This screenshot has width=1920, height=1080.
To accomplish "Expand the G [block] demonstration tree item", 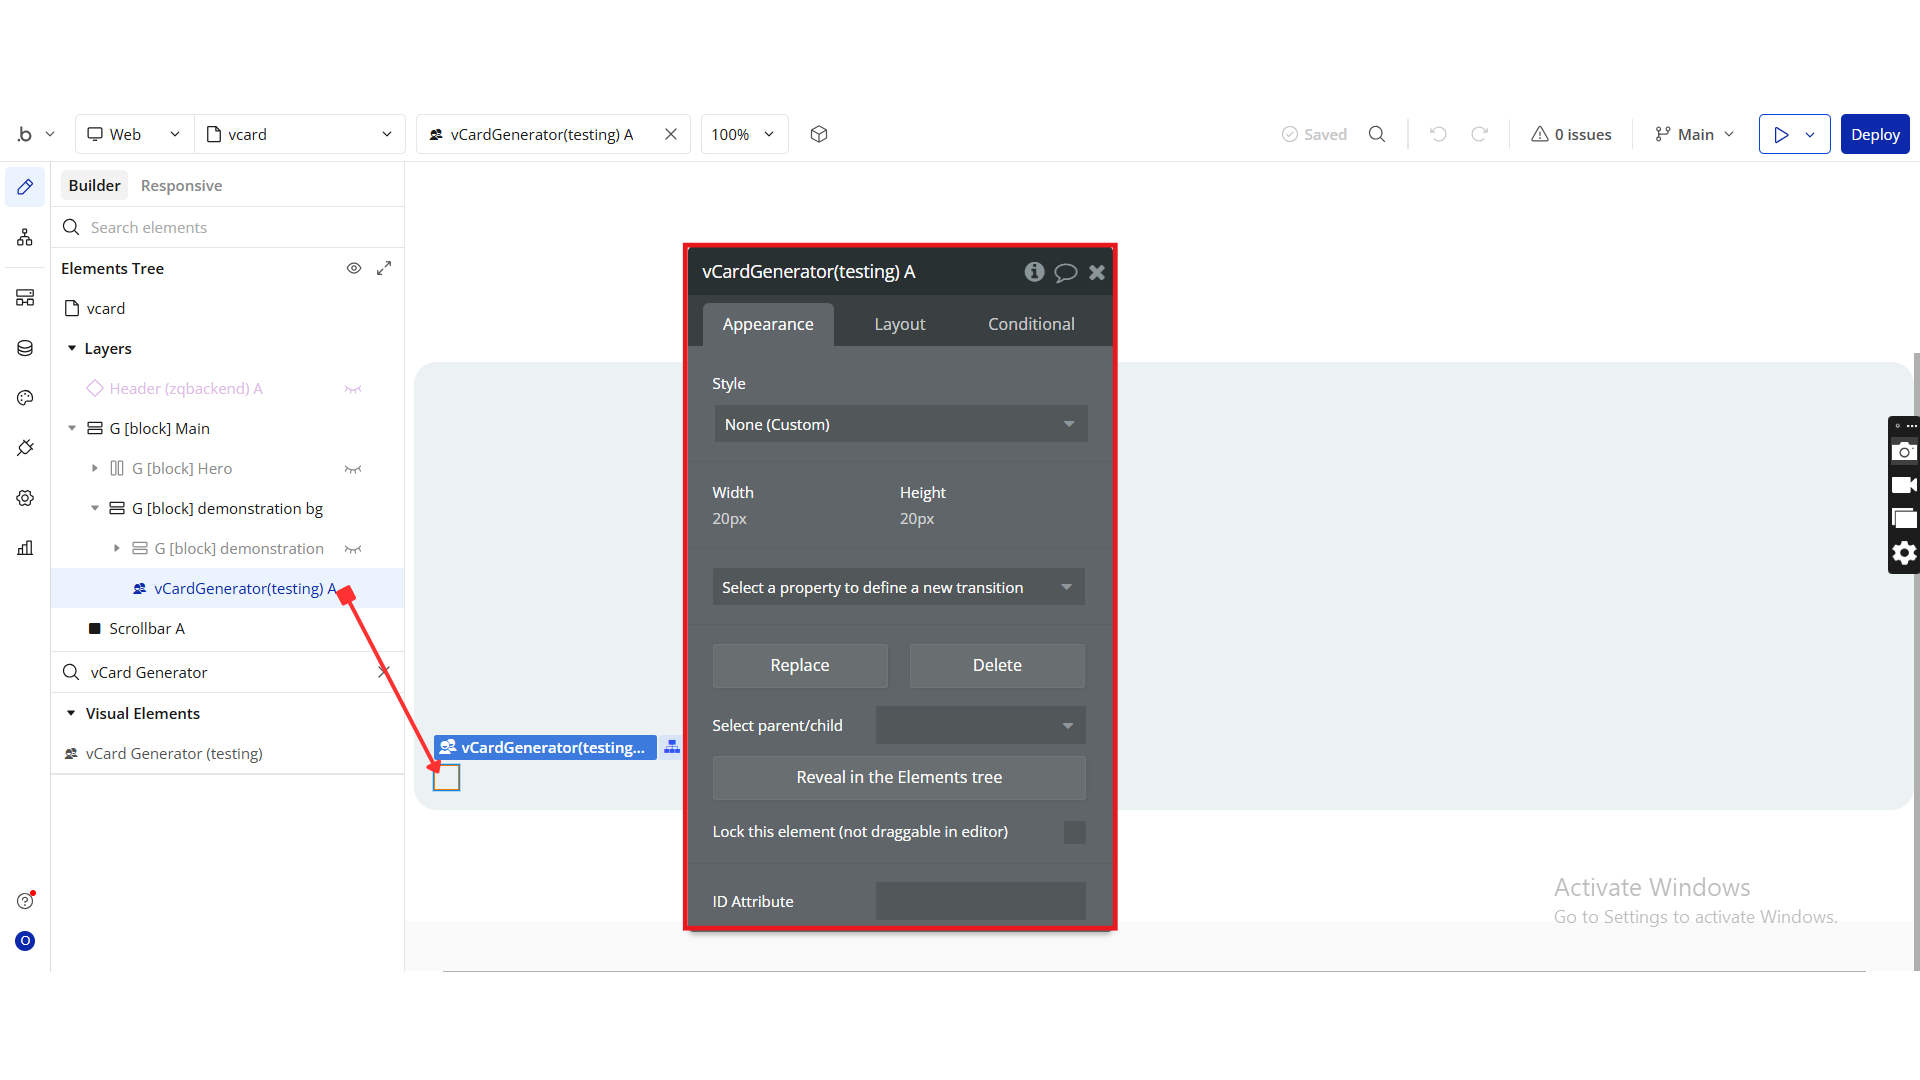I will pos(117,548).
